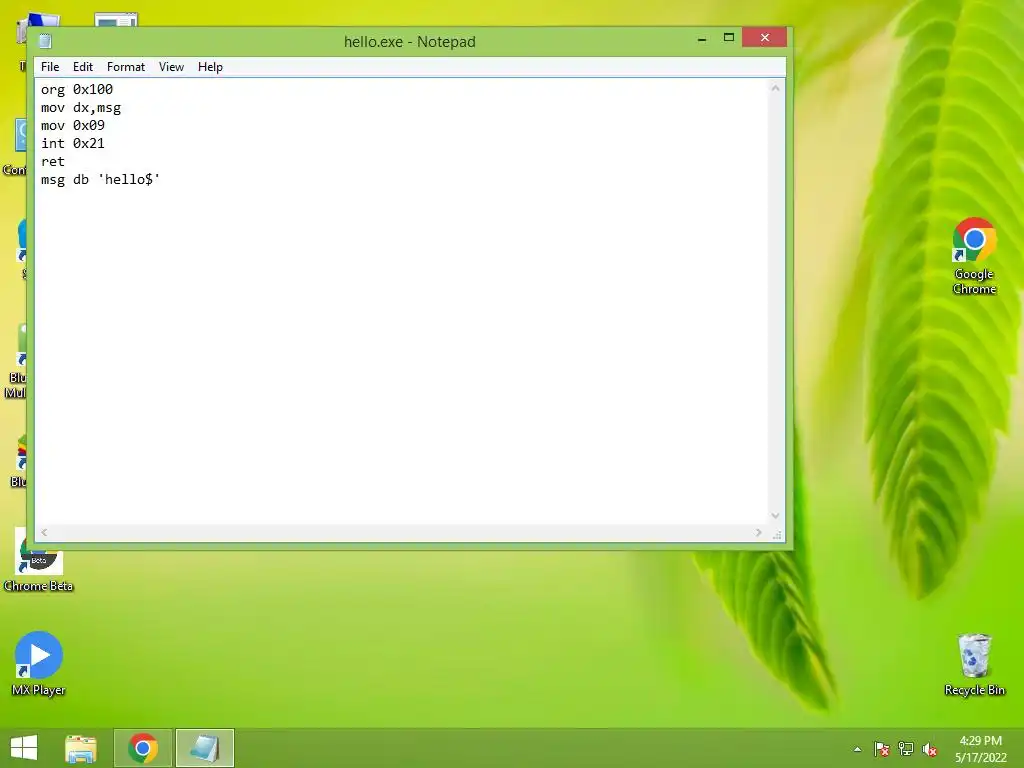The height and width of the screenshot is (768, 1024).
Task: Open network status tray icon
Action: coord(906,749)
